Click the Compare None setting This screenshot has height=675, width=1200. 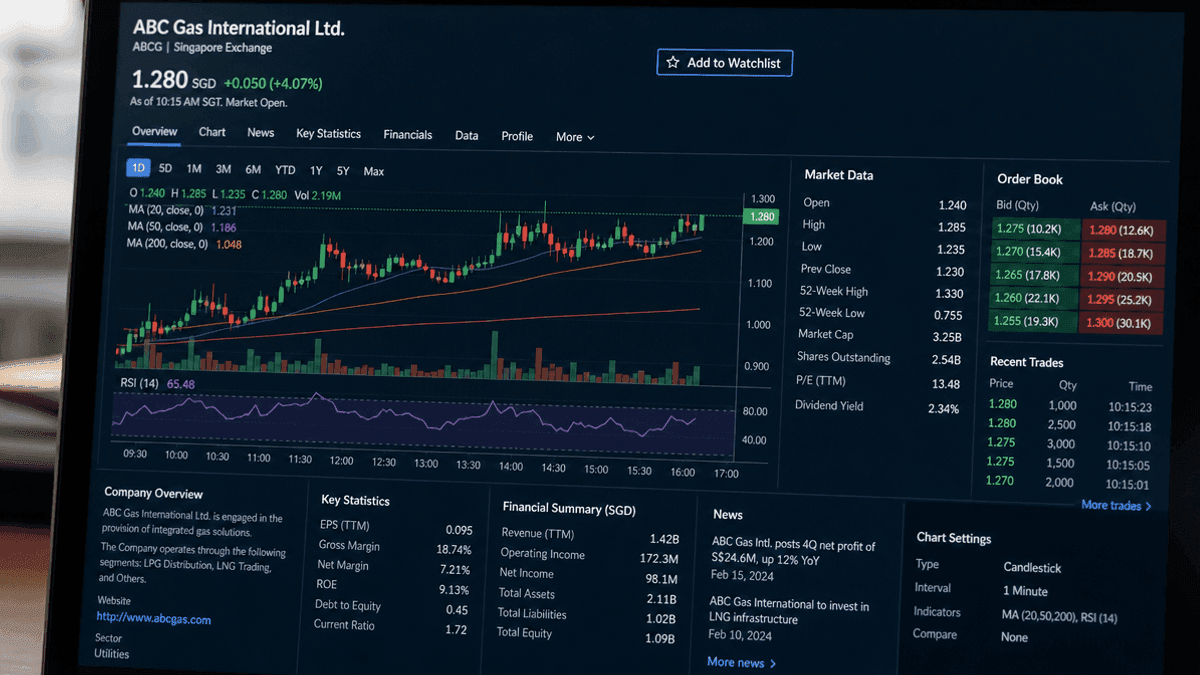coord(1014,637)
